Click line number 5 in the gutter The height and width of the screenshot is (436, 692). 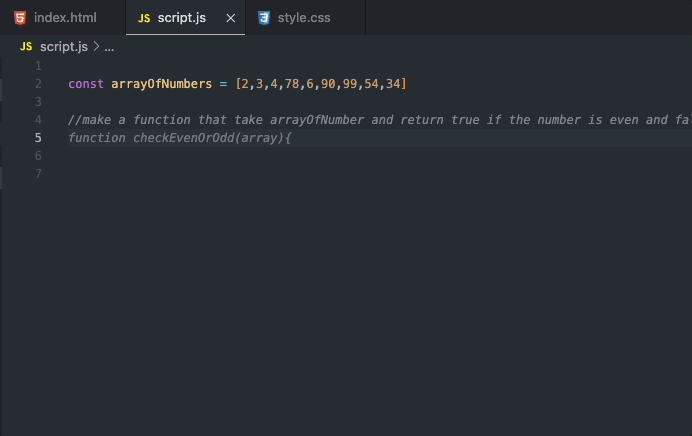click(38, 138)
